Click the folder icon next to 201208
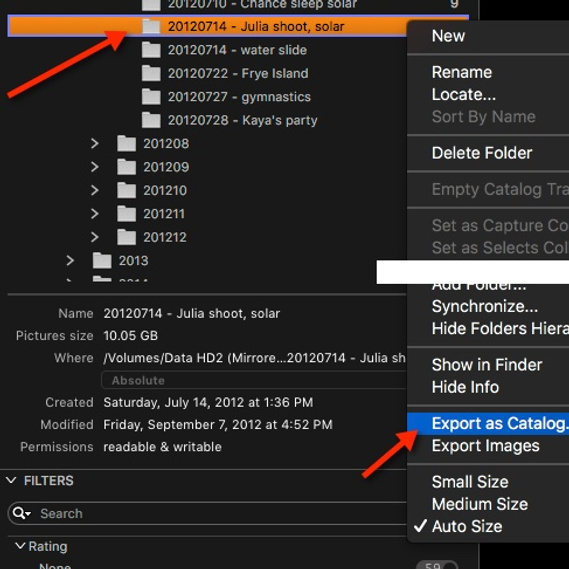569x569 pixels. point(127,143)
